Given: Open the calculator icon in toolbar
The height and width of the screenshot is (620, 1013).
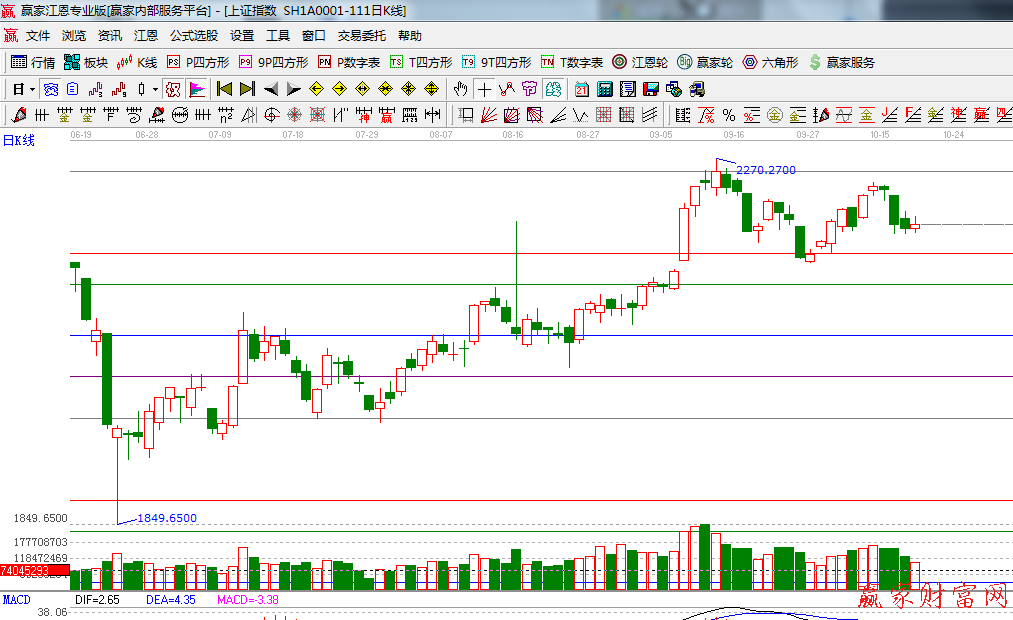Looking at the screenshot, I should pyautogui.click(x=604, y=89).
